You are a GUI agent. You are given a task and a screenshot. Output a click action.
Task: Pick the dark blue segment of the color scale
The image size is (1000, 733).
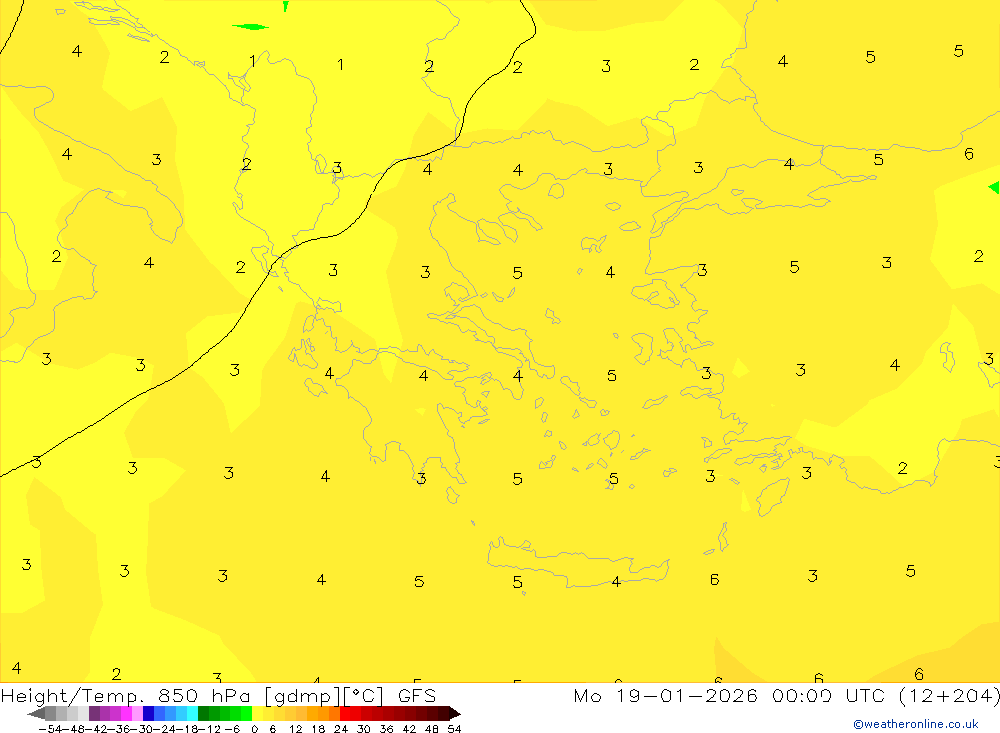[x=148, y=713]
